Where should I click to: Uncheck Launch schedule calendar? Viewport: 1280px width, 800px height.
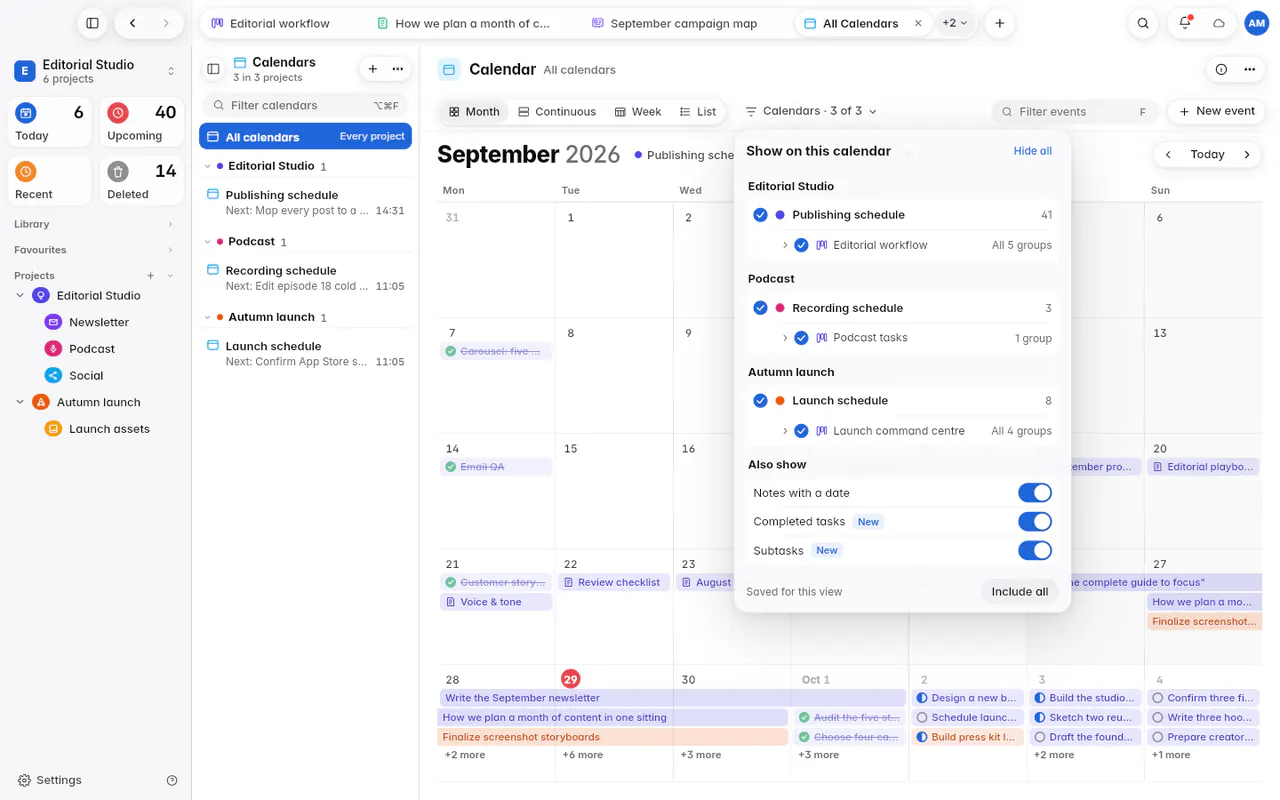pos(760,401)
